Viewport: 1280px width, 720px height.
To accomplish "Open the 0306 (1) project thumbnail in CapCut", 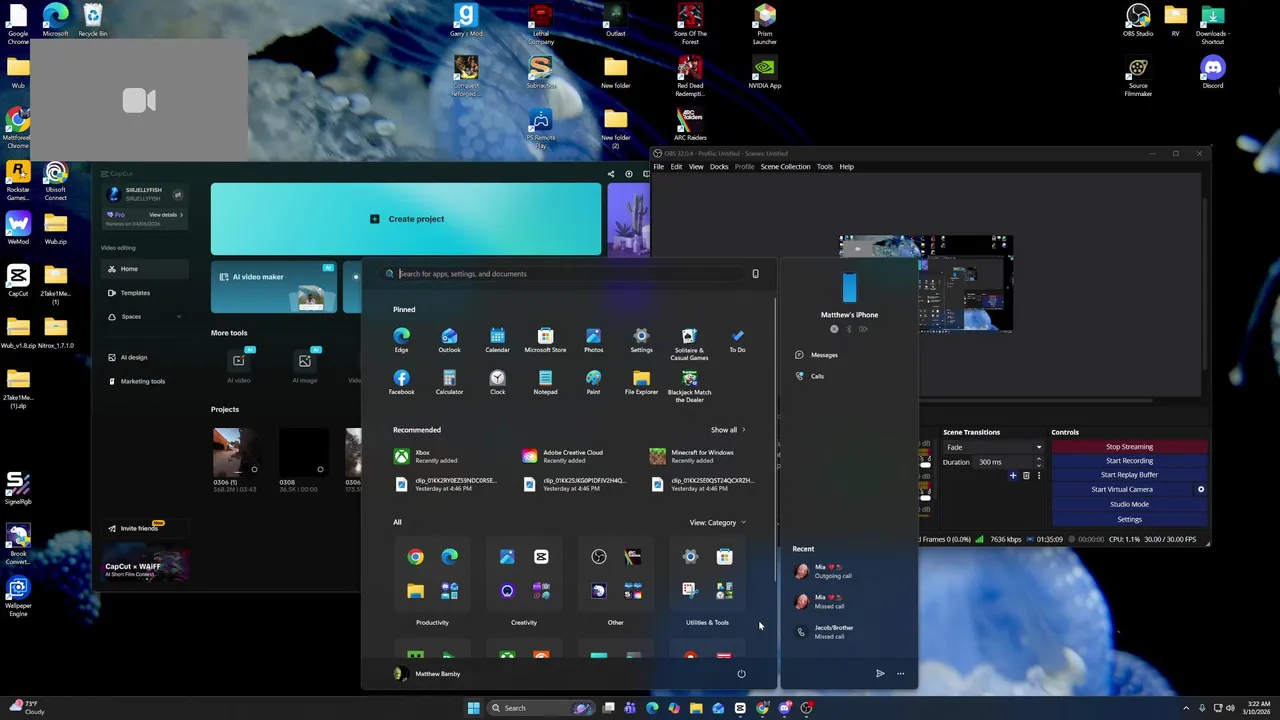I will point(237,452).
